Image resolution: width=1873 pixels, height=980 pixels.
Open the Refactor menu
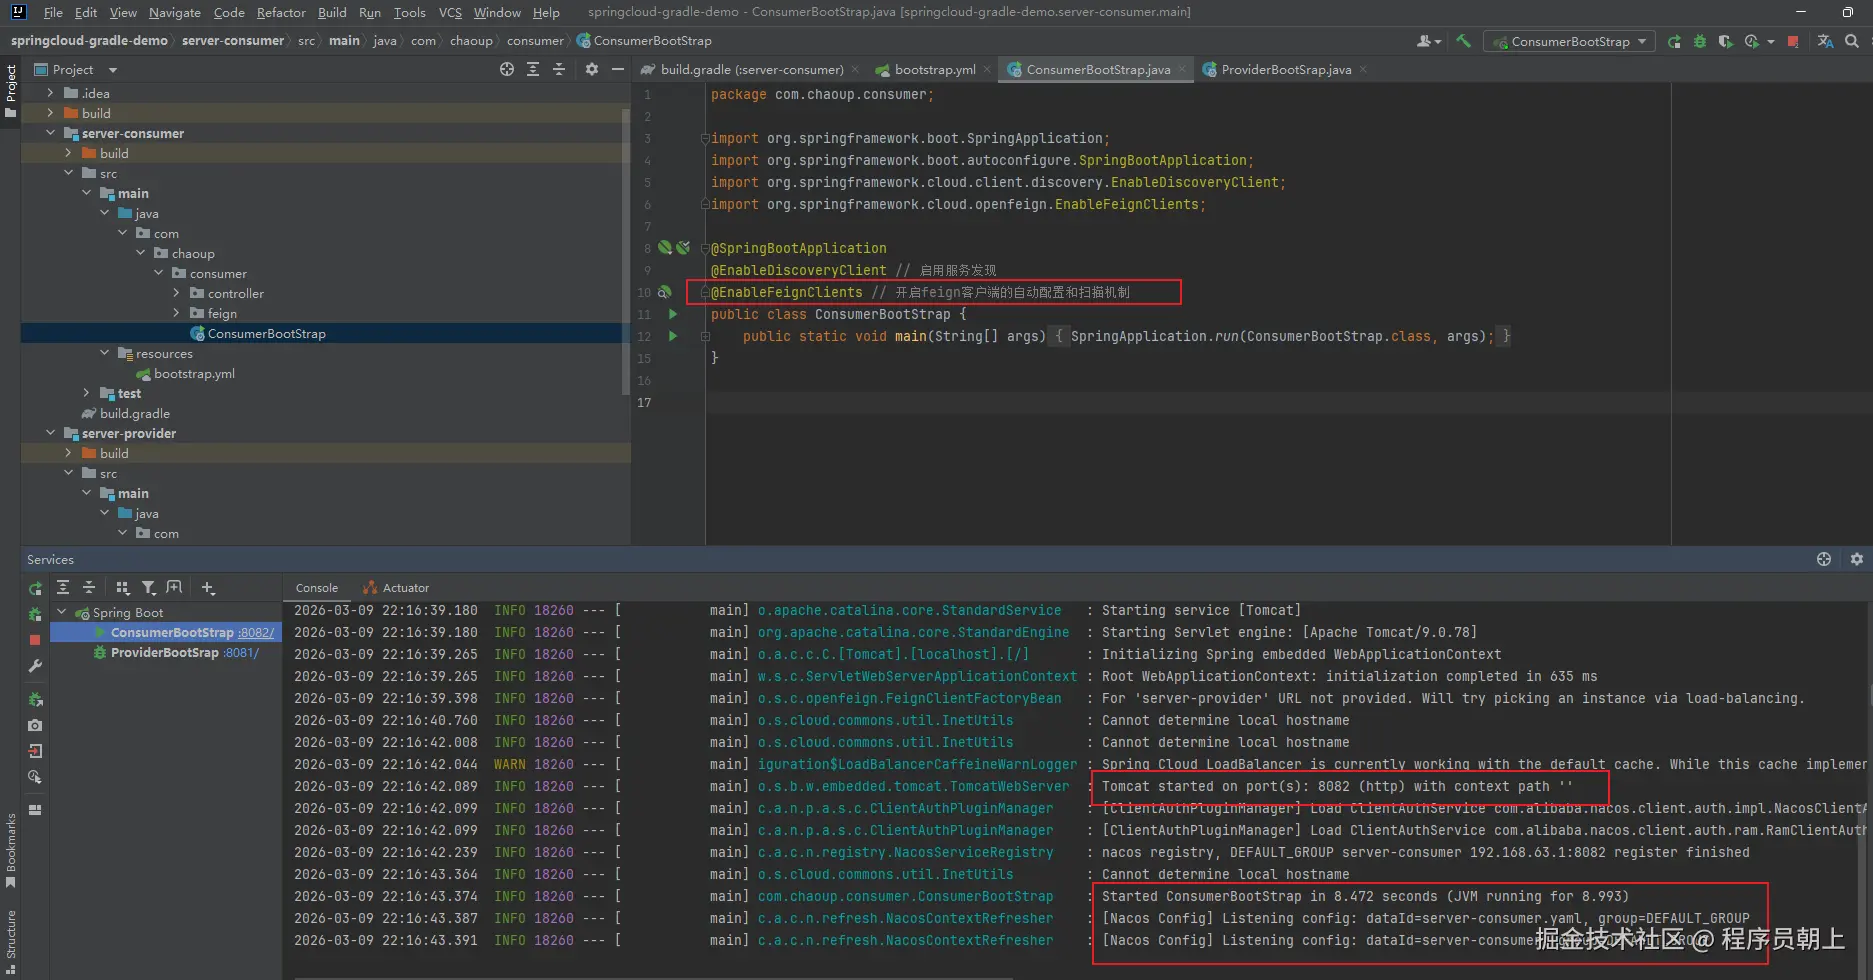280,12
